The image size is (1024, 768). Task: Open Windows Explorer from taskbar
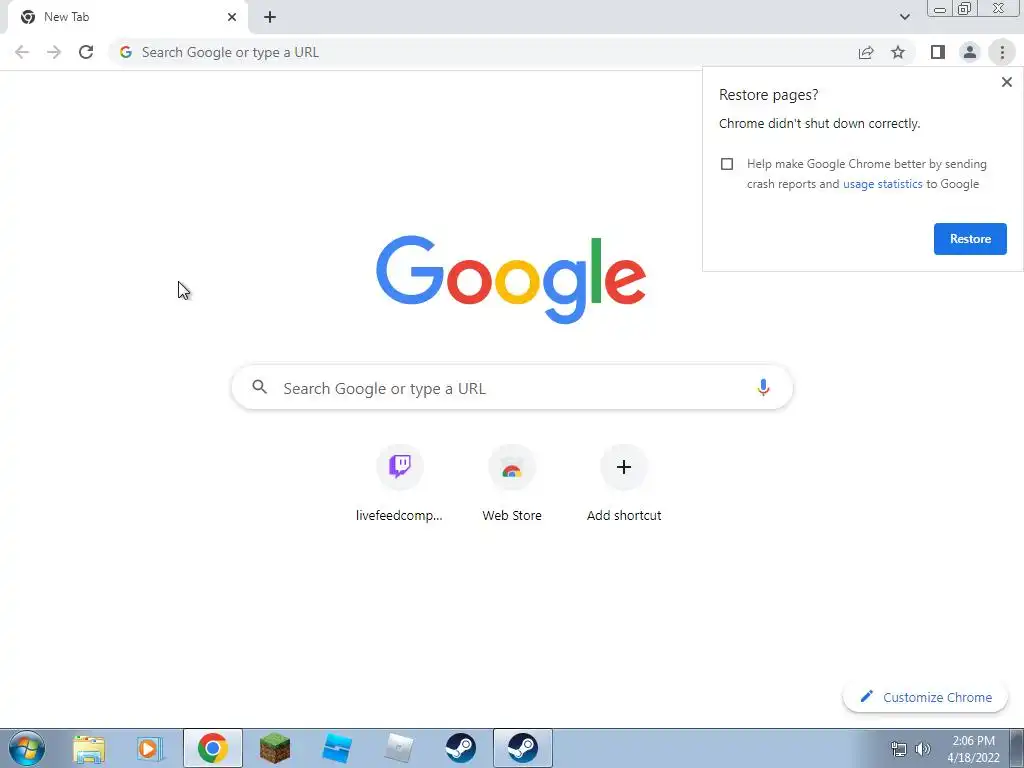(89, 749)
